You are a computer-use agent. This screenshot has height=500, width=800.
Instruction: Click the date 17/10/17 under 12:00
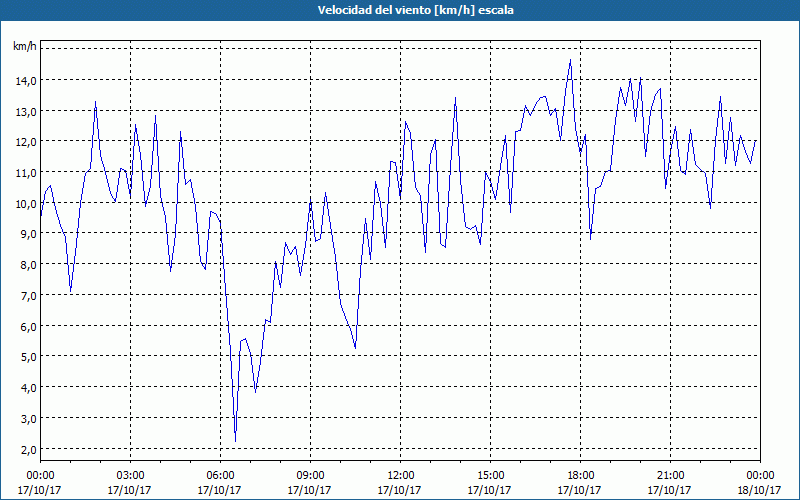tap(400, 490)
